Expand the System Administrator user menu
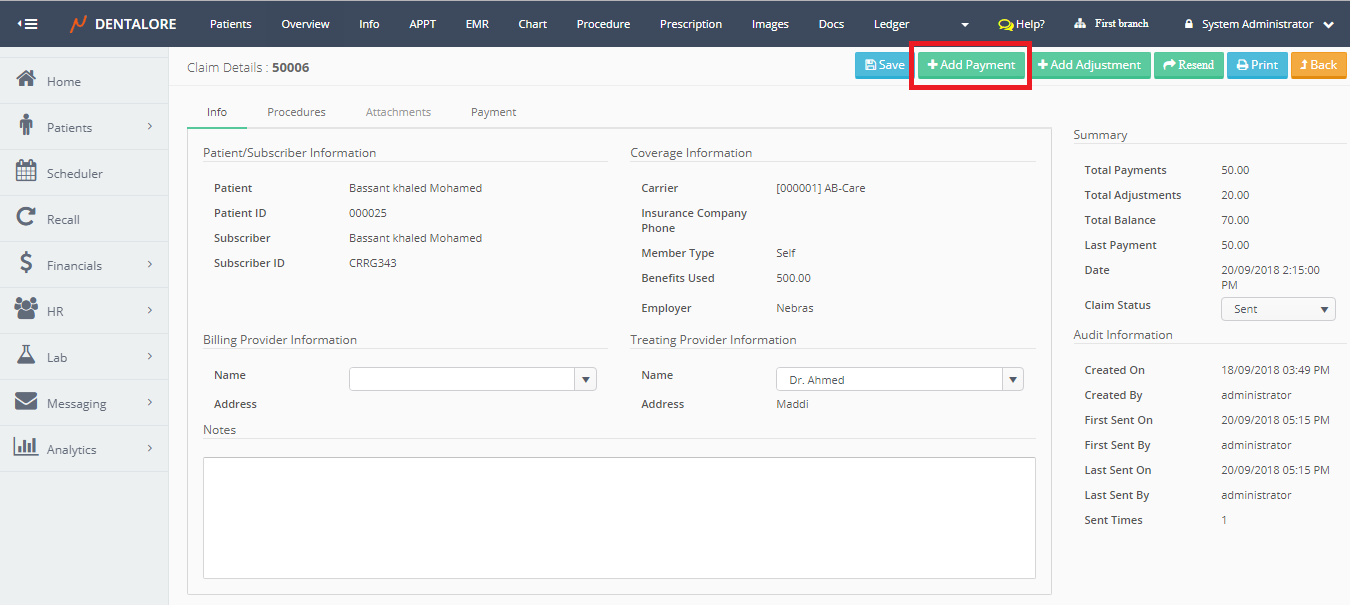 coord(1328,24)
